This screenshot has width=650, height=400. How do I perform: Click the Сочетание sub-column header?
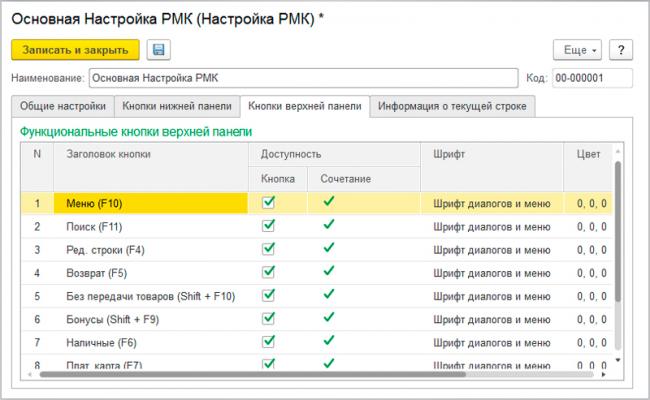tap(364, 179)
